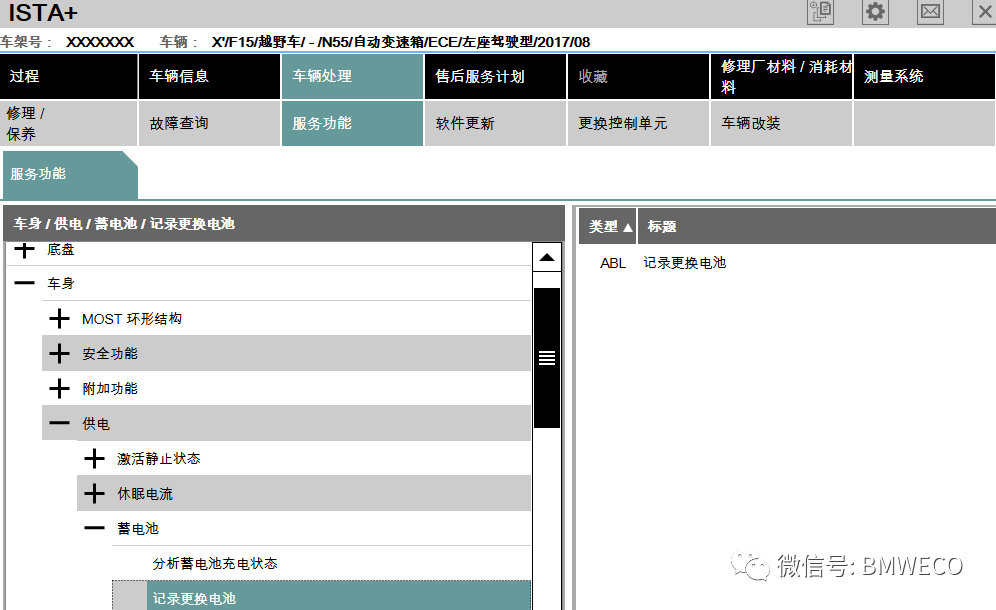Expand the 休眠电流 node
996x610 pixels.
(94, 493)
